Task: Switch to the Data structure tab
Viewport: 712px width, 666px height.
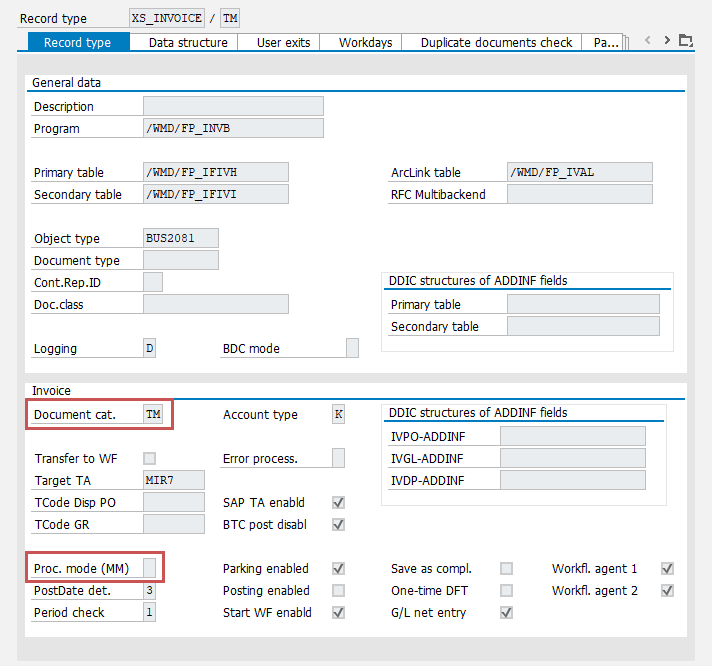Action: coord(188,43)
